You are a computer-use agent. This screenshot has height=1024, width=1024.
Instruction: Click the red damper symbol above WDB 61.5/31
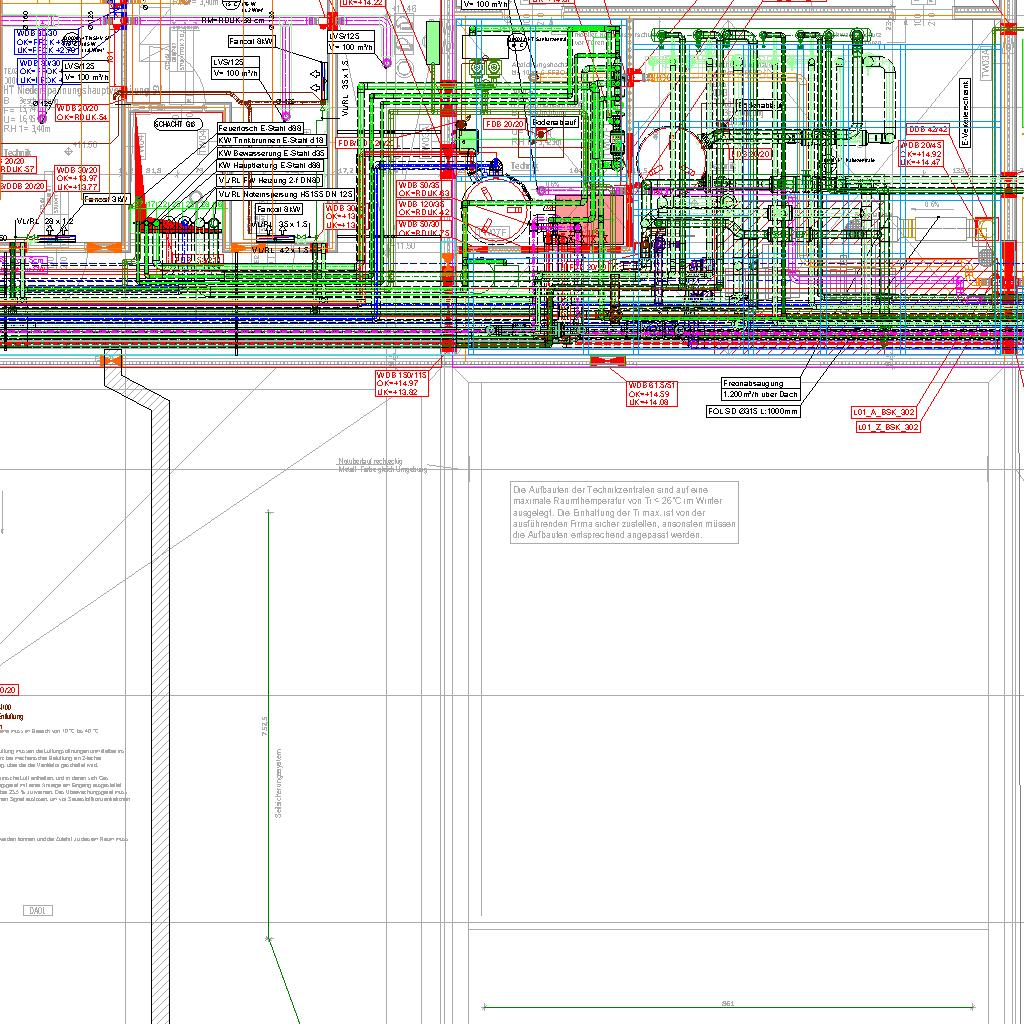608,360
